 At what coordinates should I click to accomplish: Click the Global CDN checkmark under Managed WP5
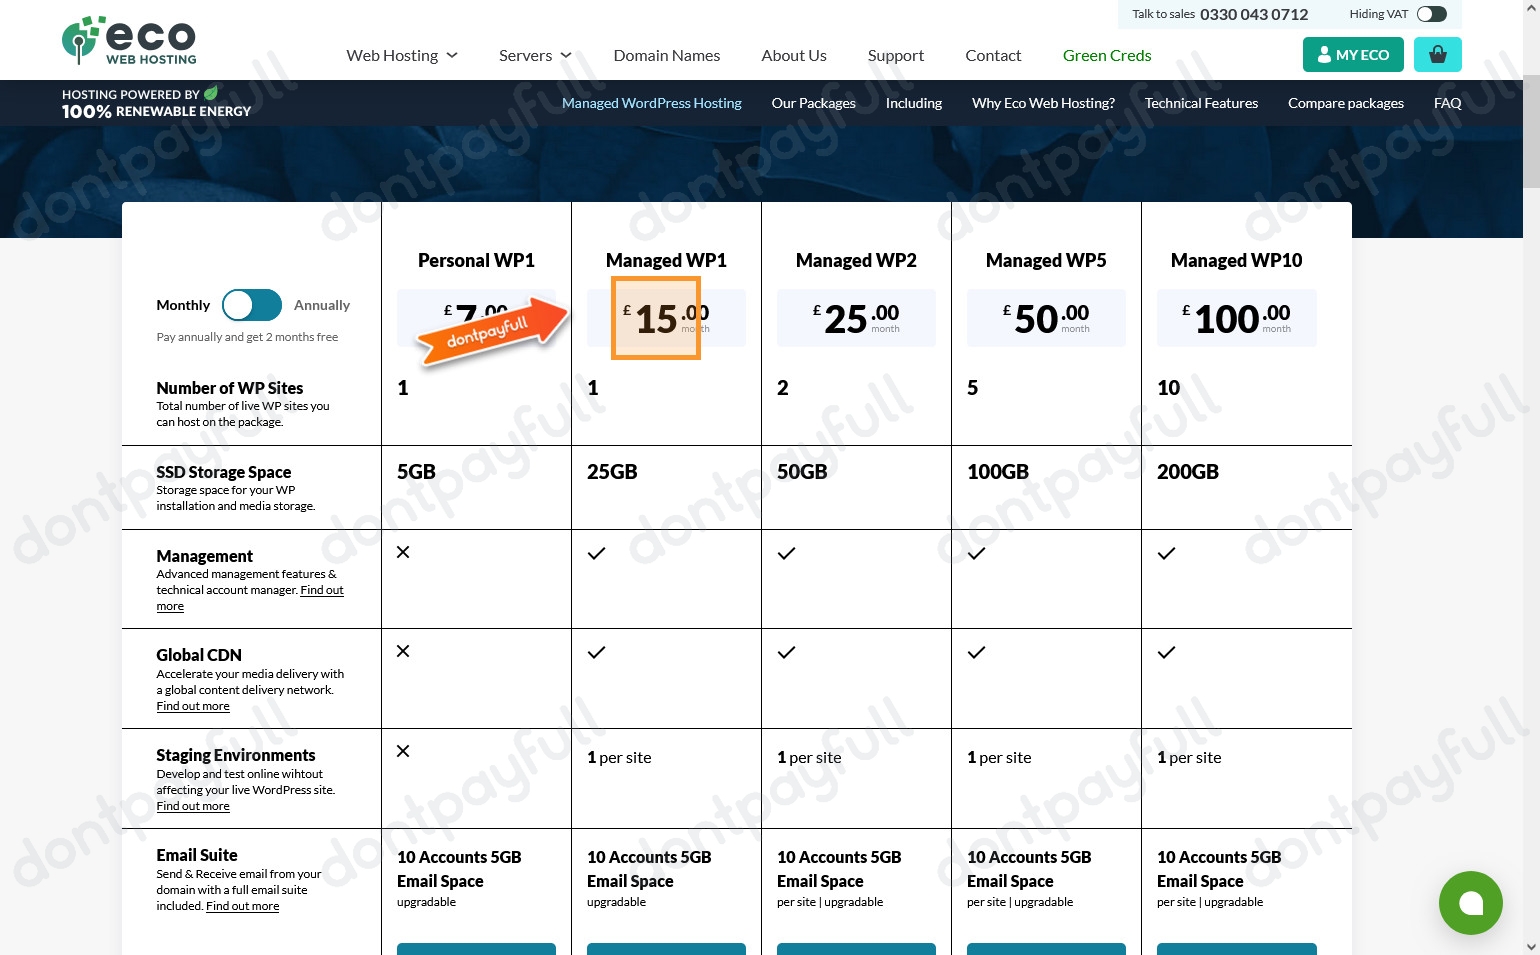976,652
